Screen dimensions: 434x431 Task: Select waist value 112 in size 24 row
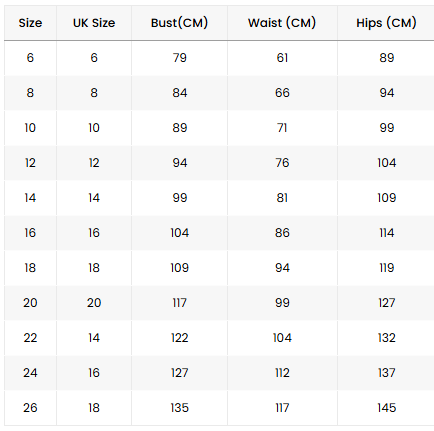[282, 373]
